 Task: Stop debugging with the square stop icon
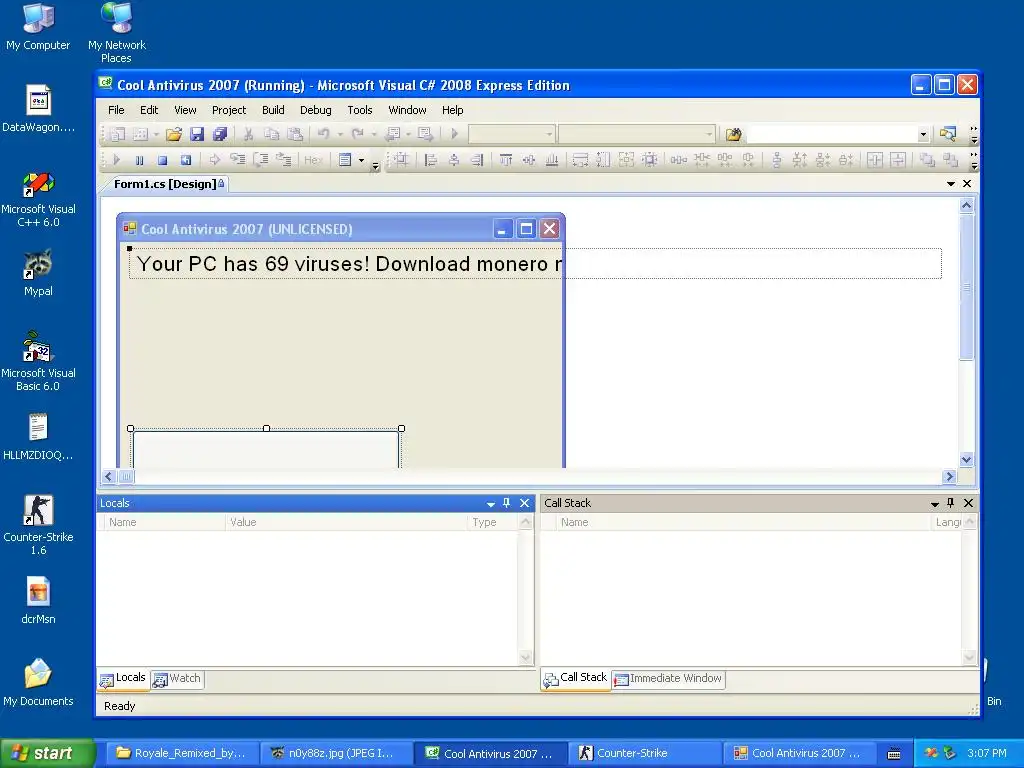163,159
